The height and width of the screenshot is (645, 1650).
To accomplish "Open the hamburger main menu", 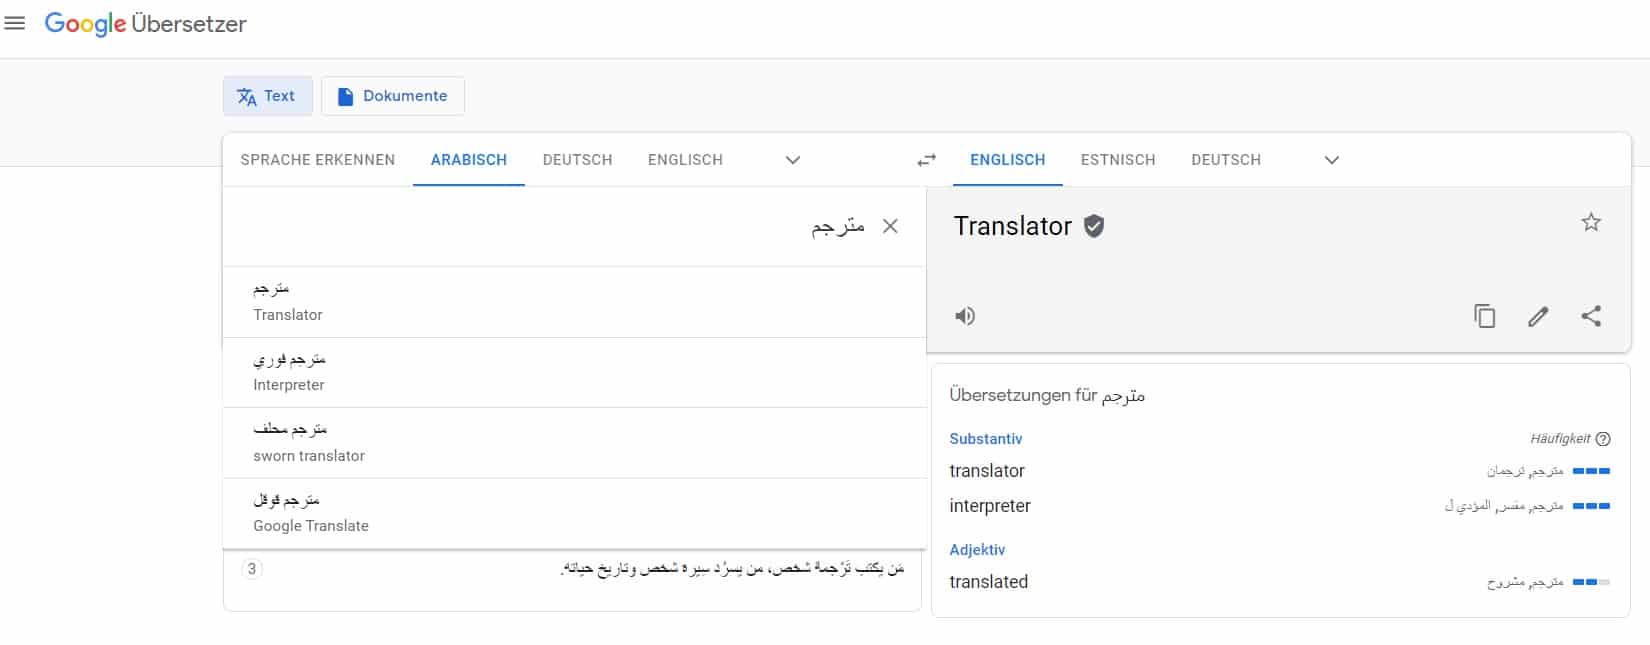I will pyautogui.click(x=15, y=23).
